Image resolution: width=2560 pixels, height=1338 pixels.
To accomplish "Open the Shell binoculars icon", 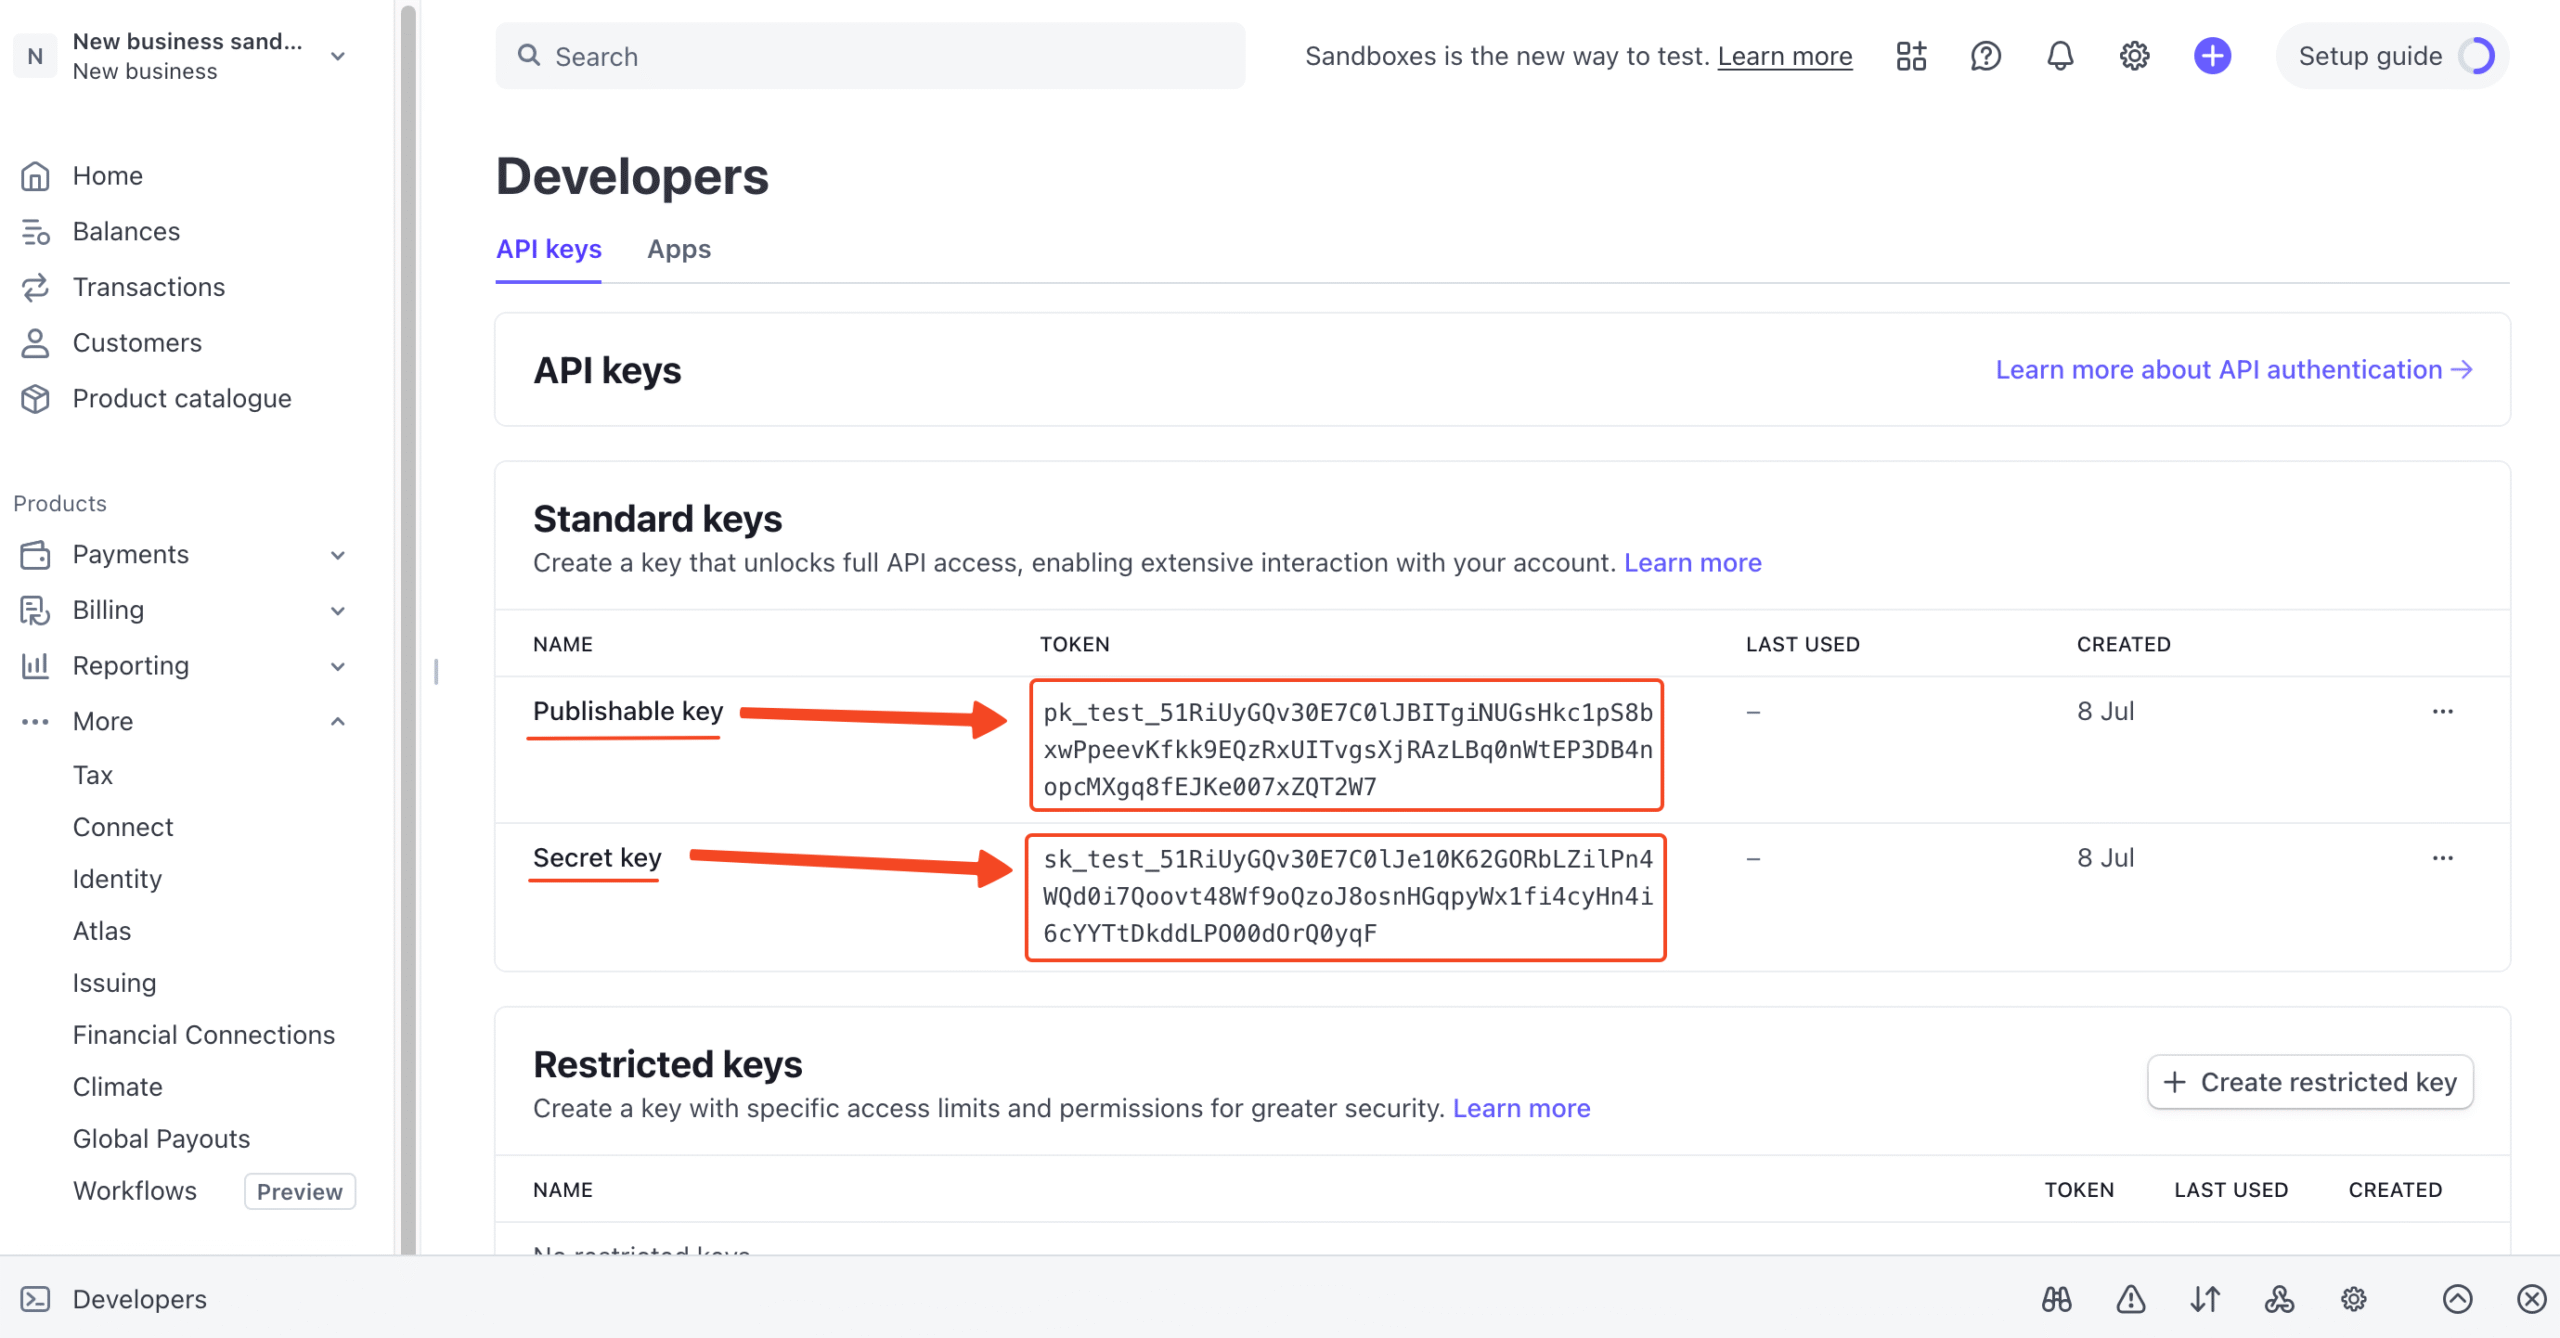I will pos(2057,1299).
